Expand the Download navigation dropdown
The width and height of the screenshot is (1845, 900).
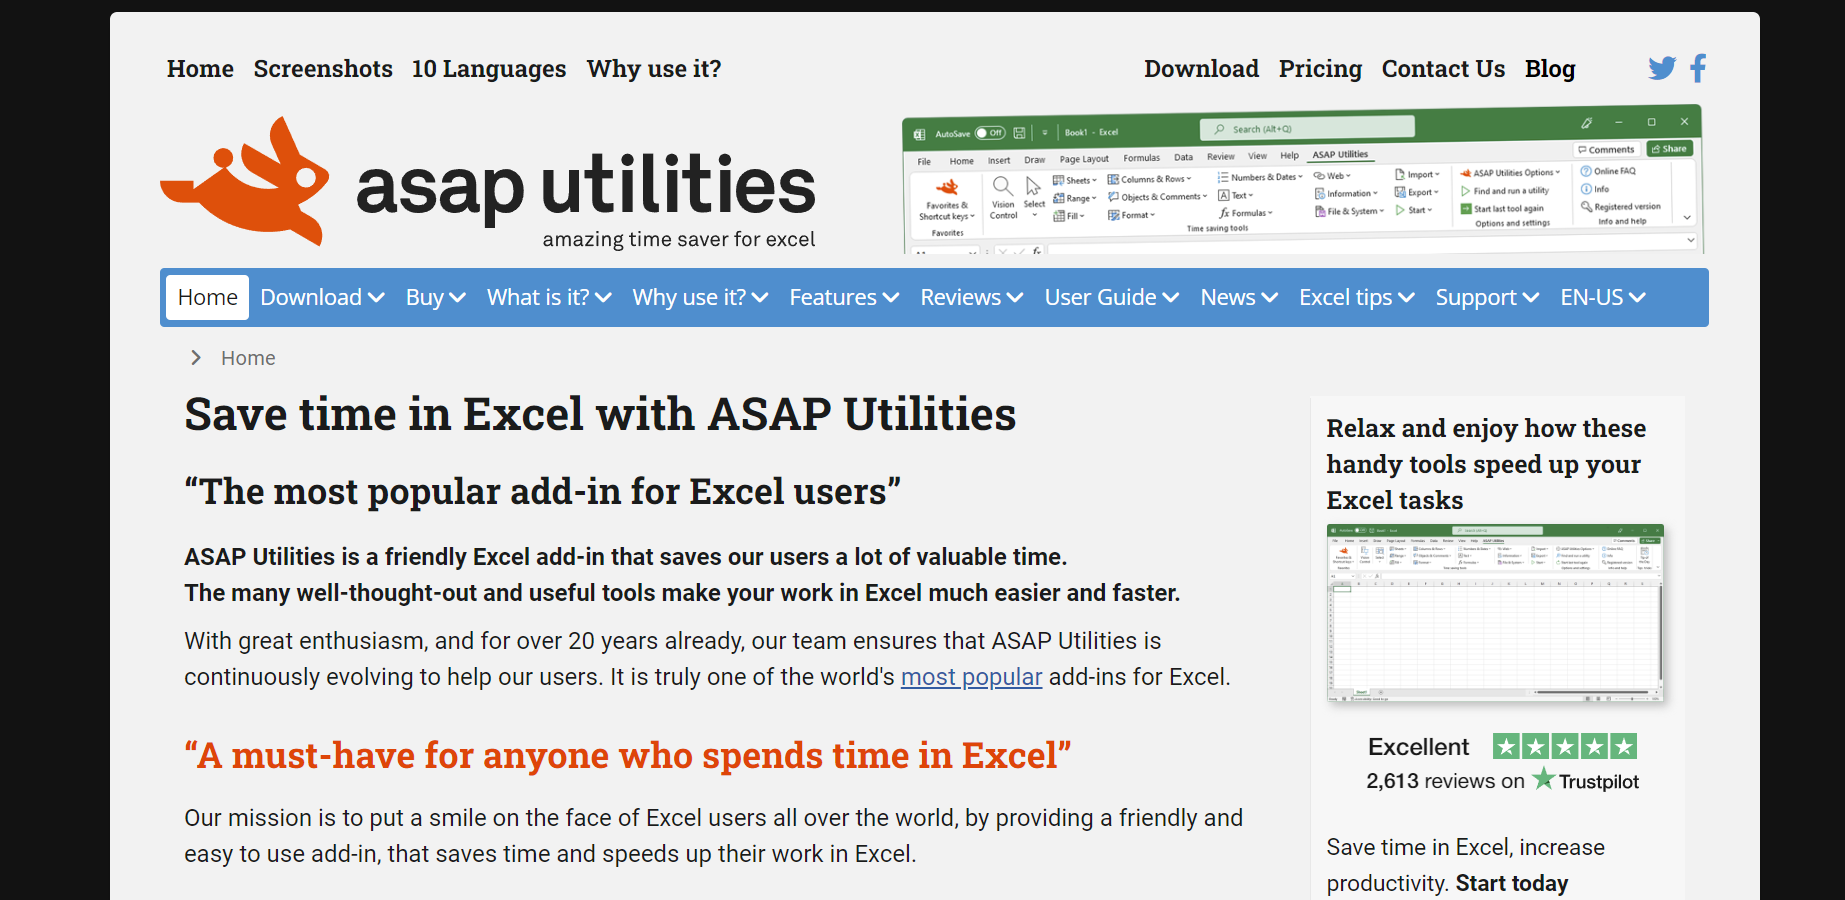click(x=322, y=297)
